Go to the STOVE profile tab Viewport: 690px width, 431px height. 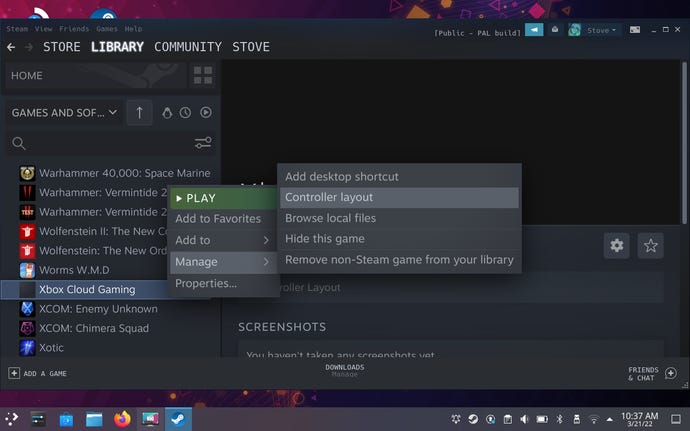pyautogui.click(x=251, y=47)
